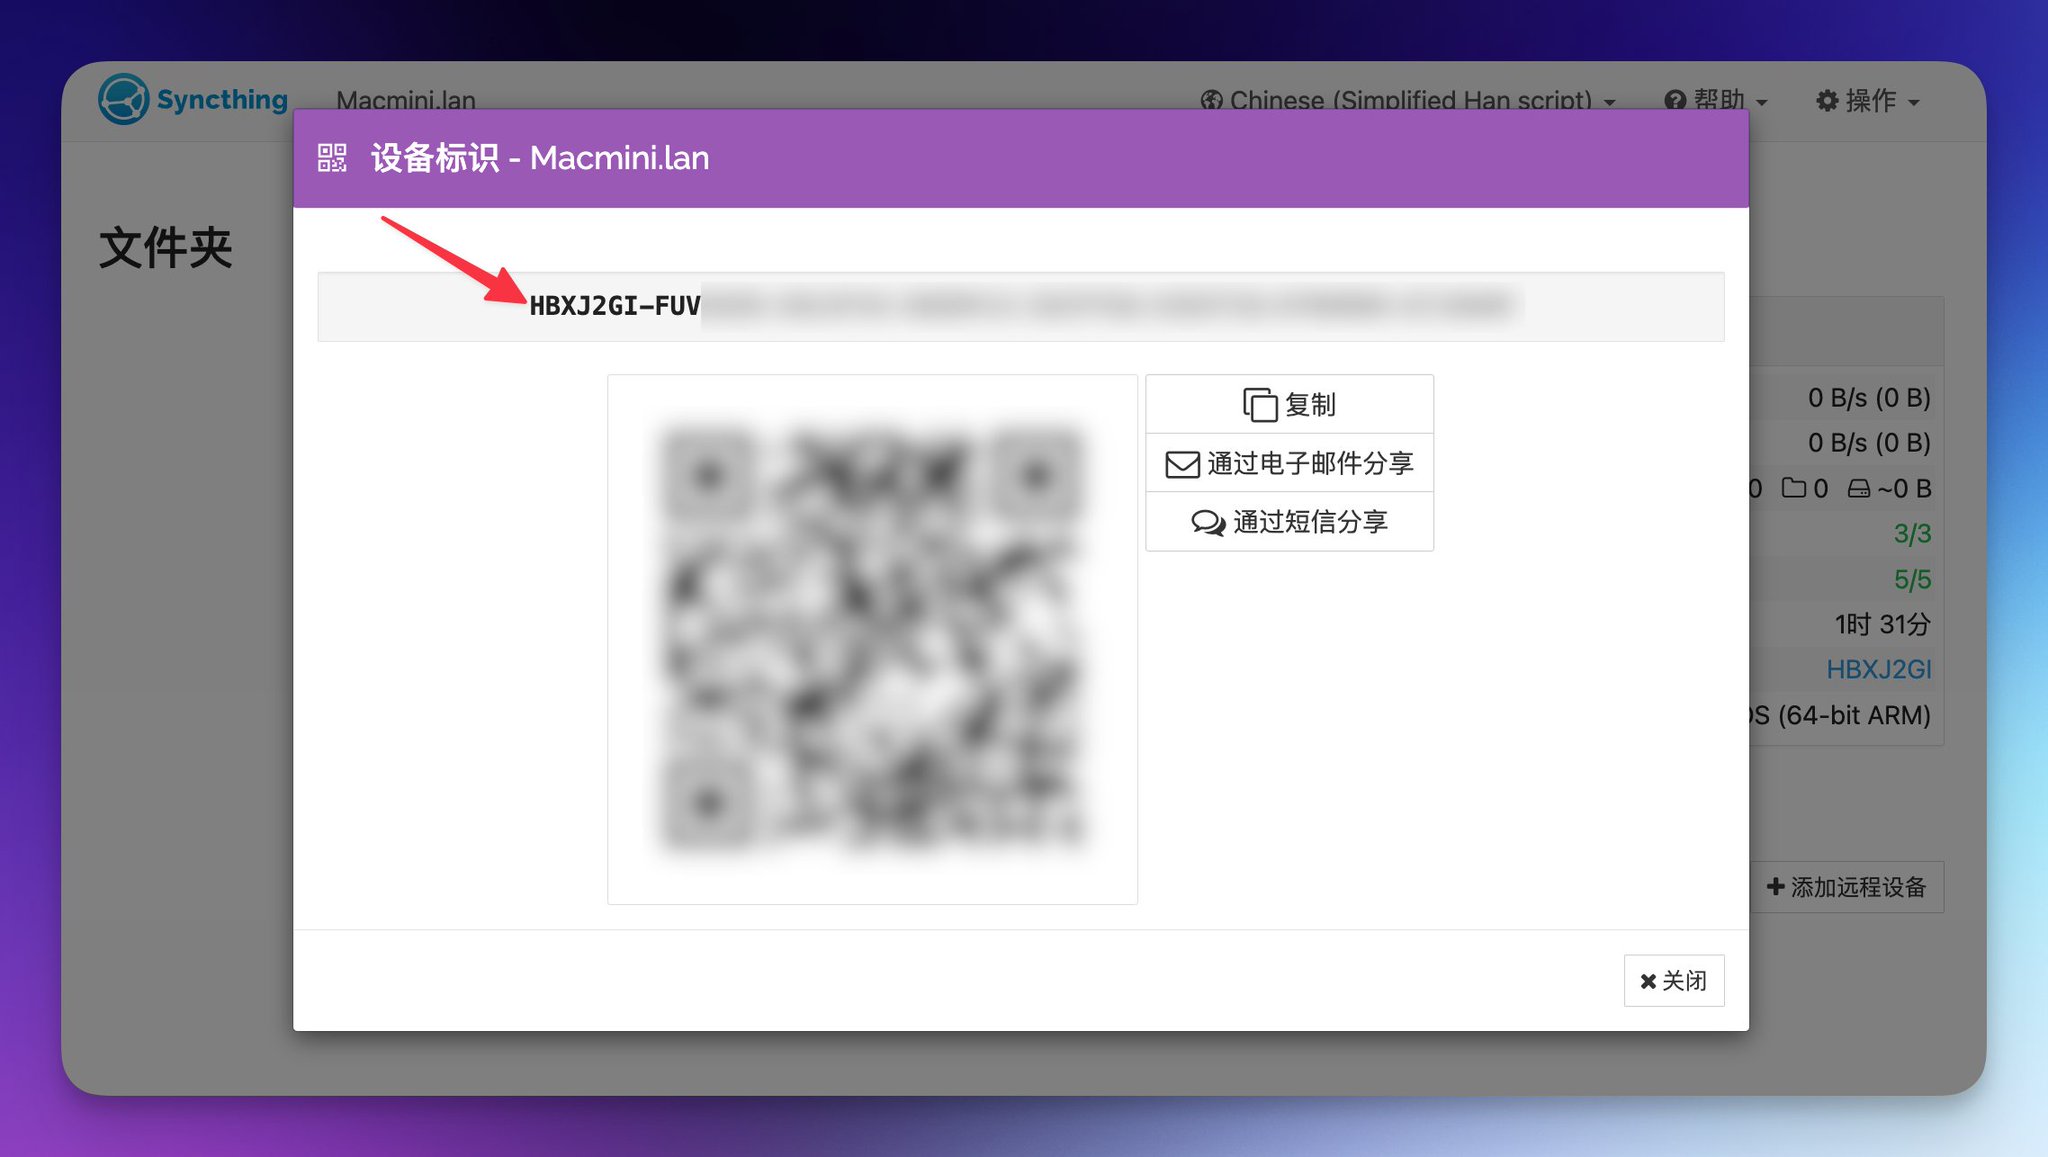Click the 文件夹 folders heading
The image size is (2048, 1157).
[166, 247]
